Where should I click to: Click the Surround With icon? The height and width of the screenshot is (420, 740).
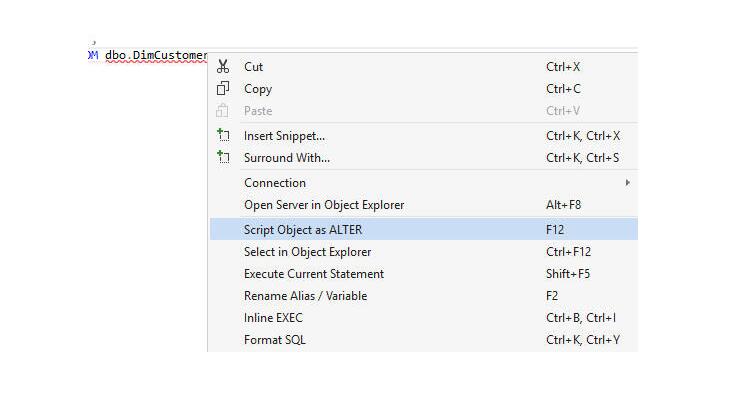coord(223,158)
